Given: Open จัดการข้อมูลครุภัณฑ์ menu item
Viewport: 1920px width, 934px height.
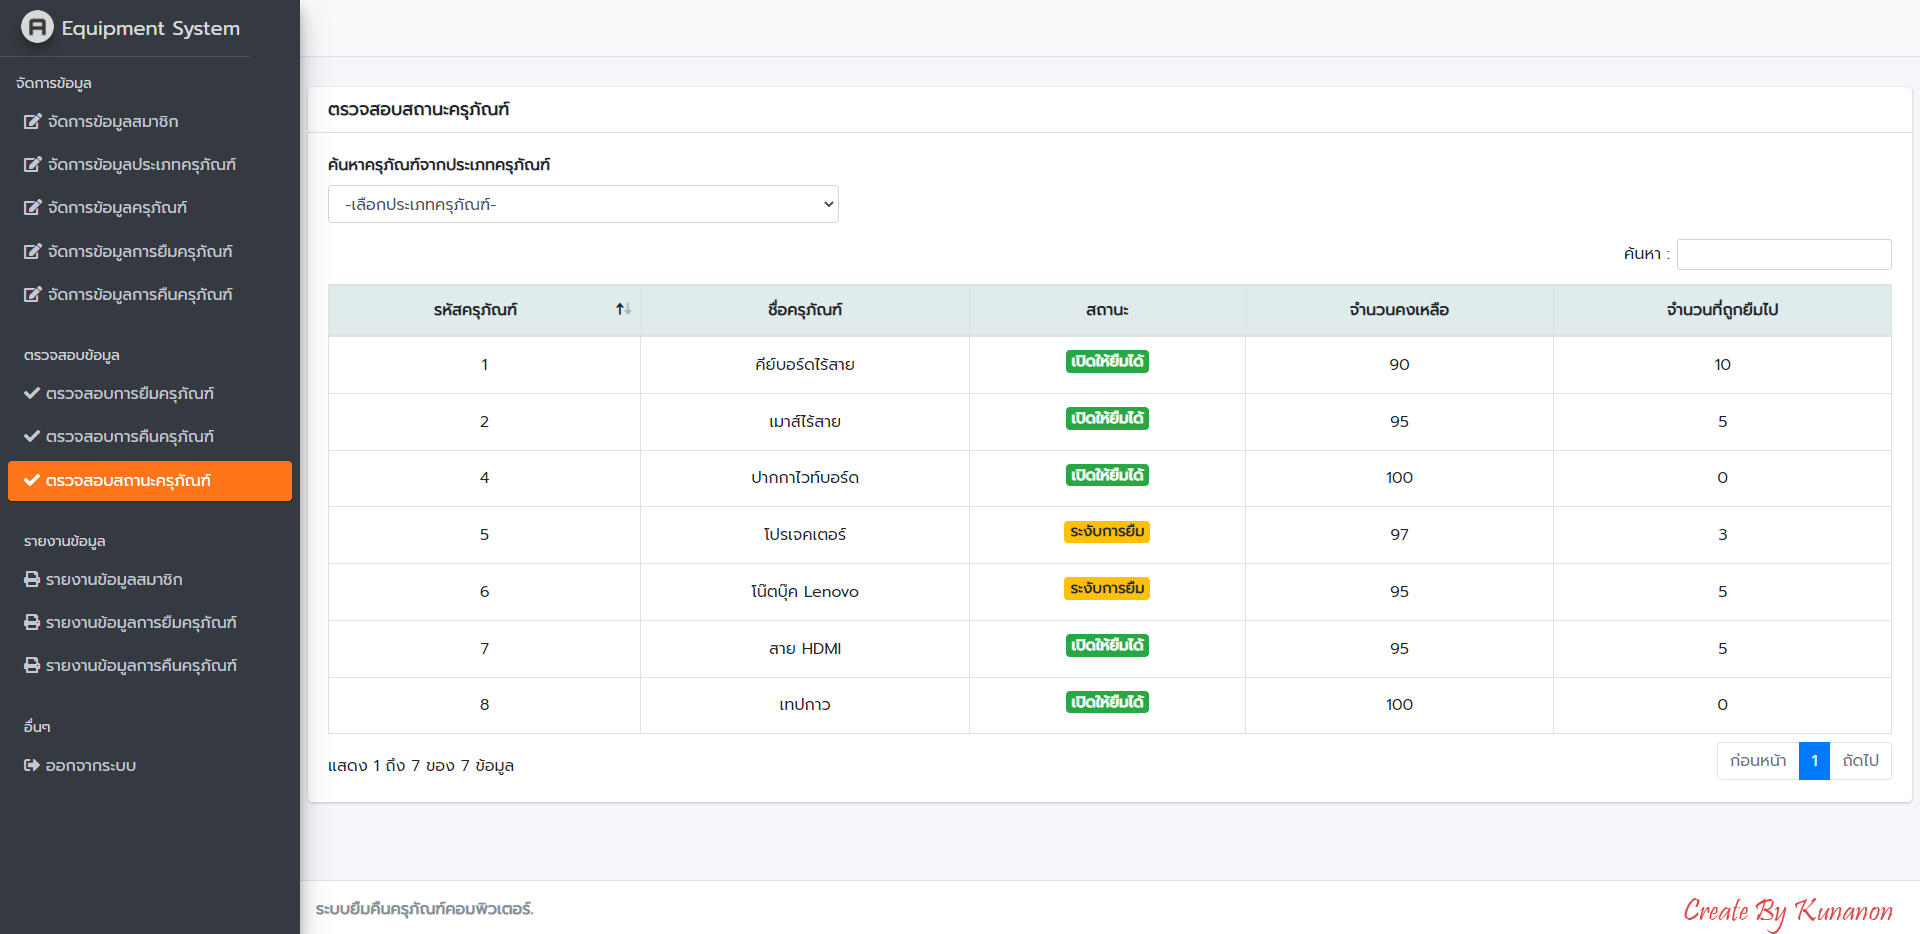Looking at the screenshot, I should pos(117,208).
